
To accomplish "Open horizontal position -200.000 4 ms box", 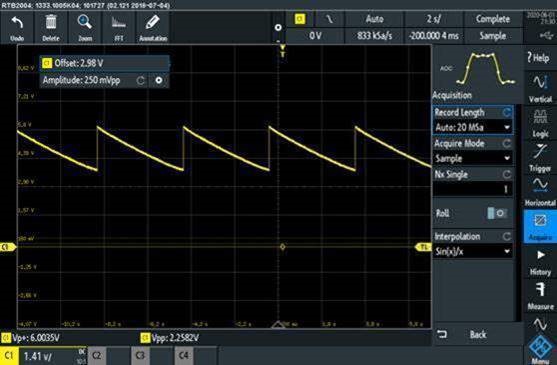I will point(434,36).
